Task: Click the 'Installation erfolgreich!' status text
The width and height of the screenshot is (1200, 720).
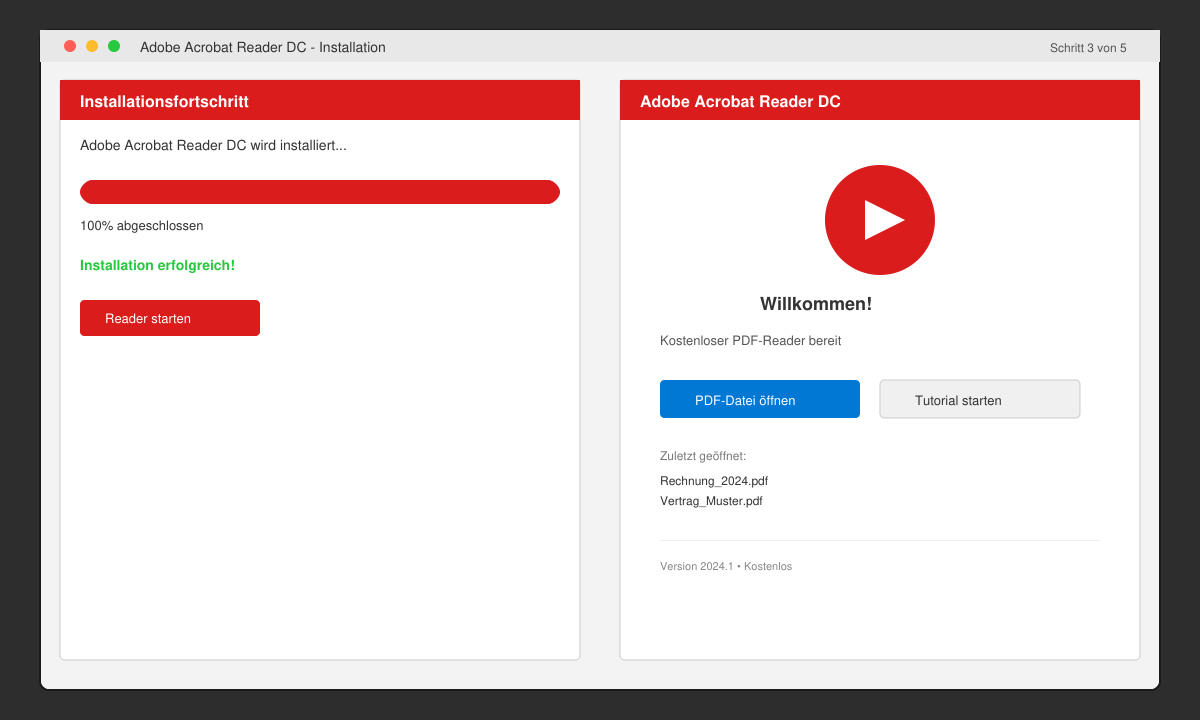Action: (158, 265)
